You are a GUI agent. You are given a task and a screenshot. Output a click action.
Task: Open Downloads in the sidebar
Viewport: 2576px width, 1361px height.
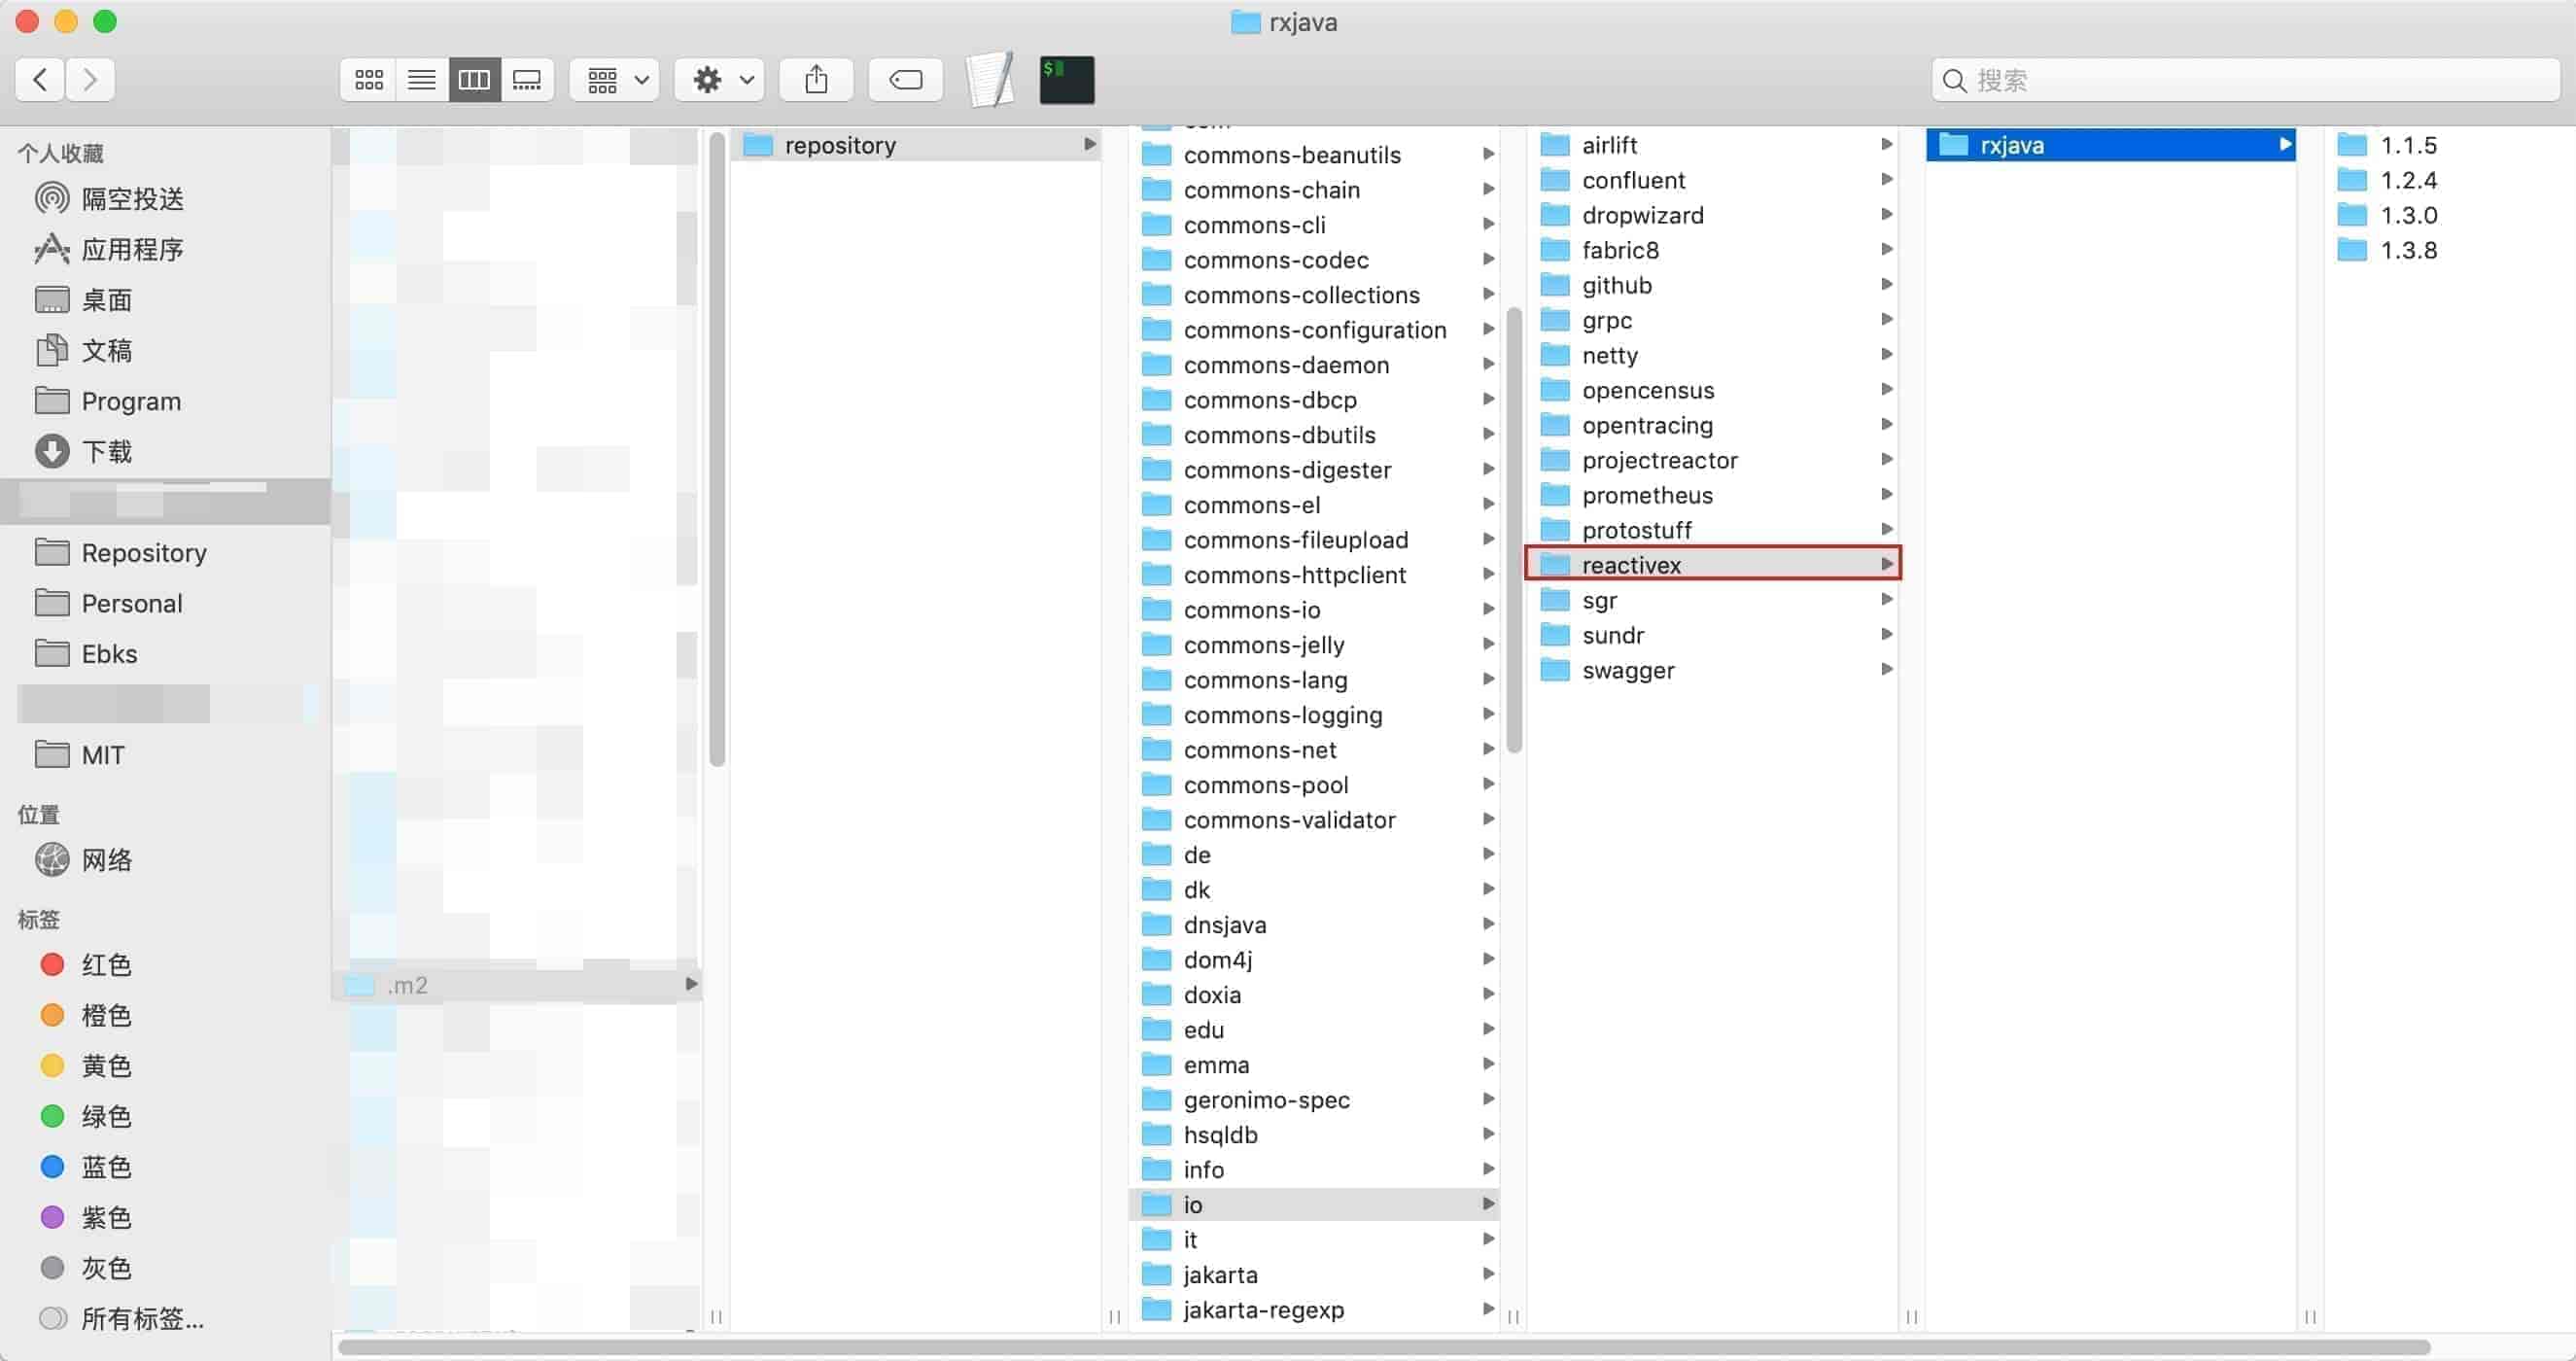(106, 452)
